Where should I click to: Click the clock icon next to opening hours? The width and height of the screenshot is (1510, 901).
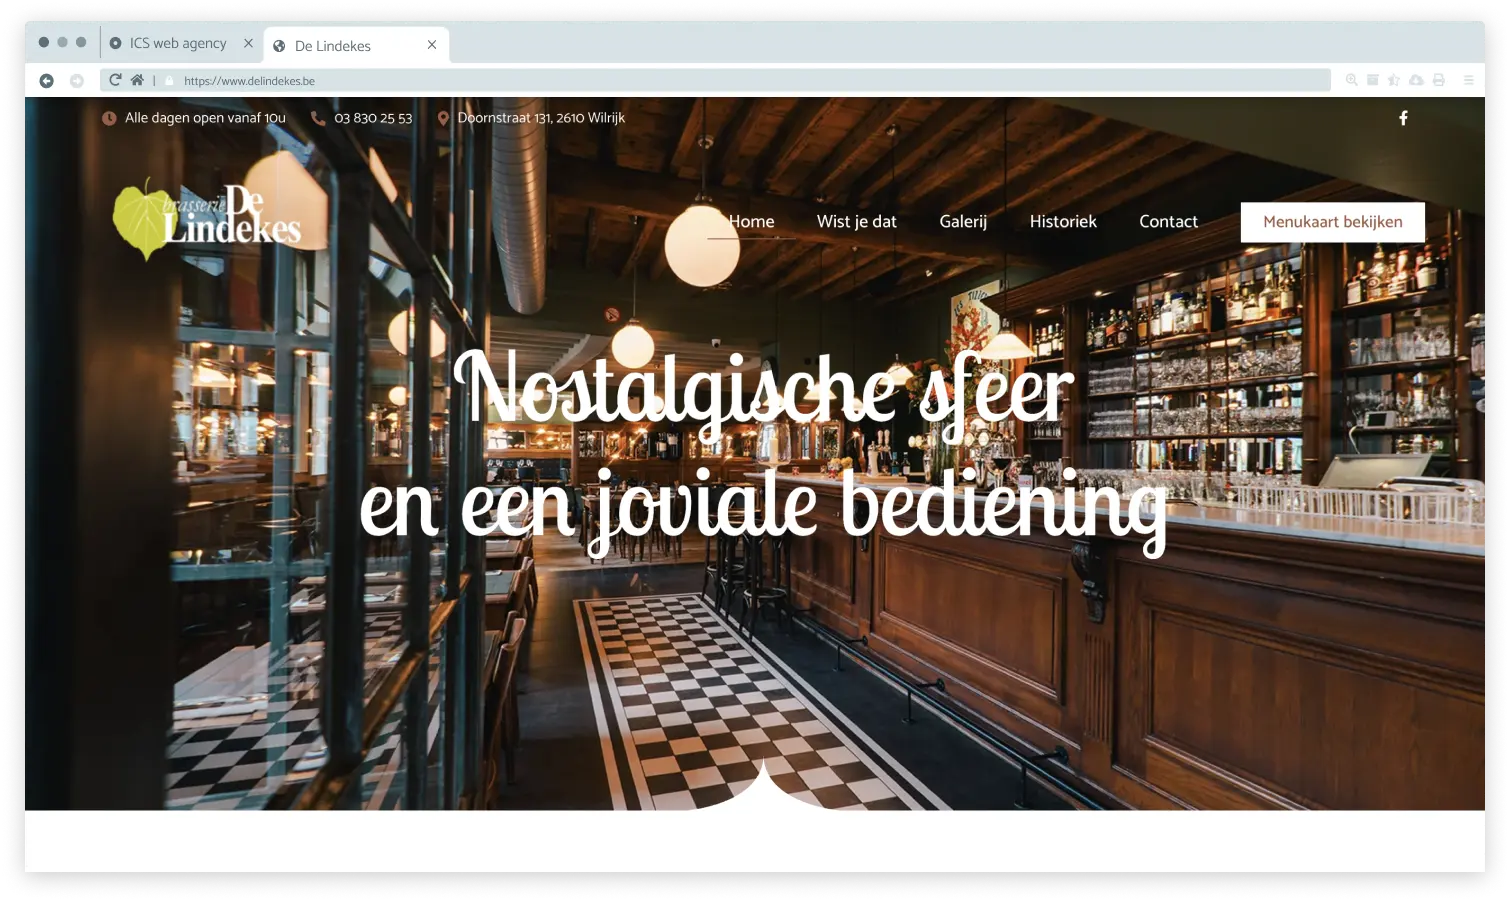point(108,118)
